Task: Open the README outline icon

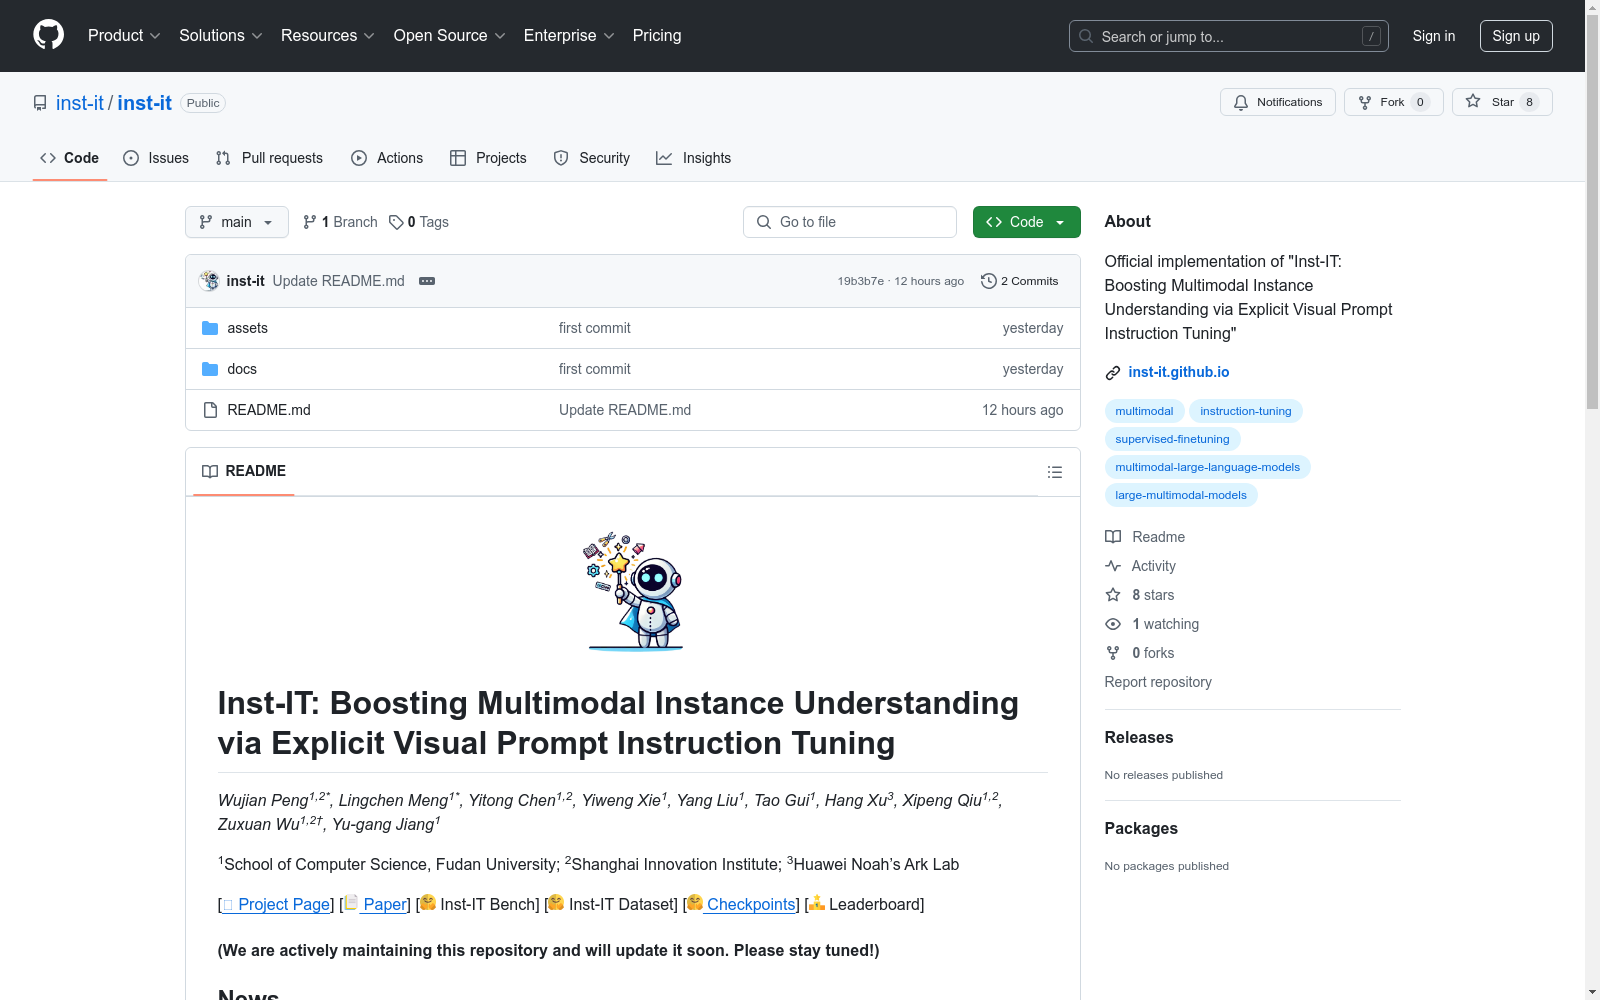Action: [x=1055, y=472]
